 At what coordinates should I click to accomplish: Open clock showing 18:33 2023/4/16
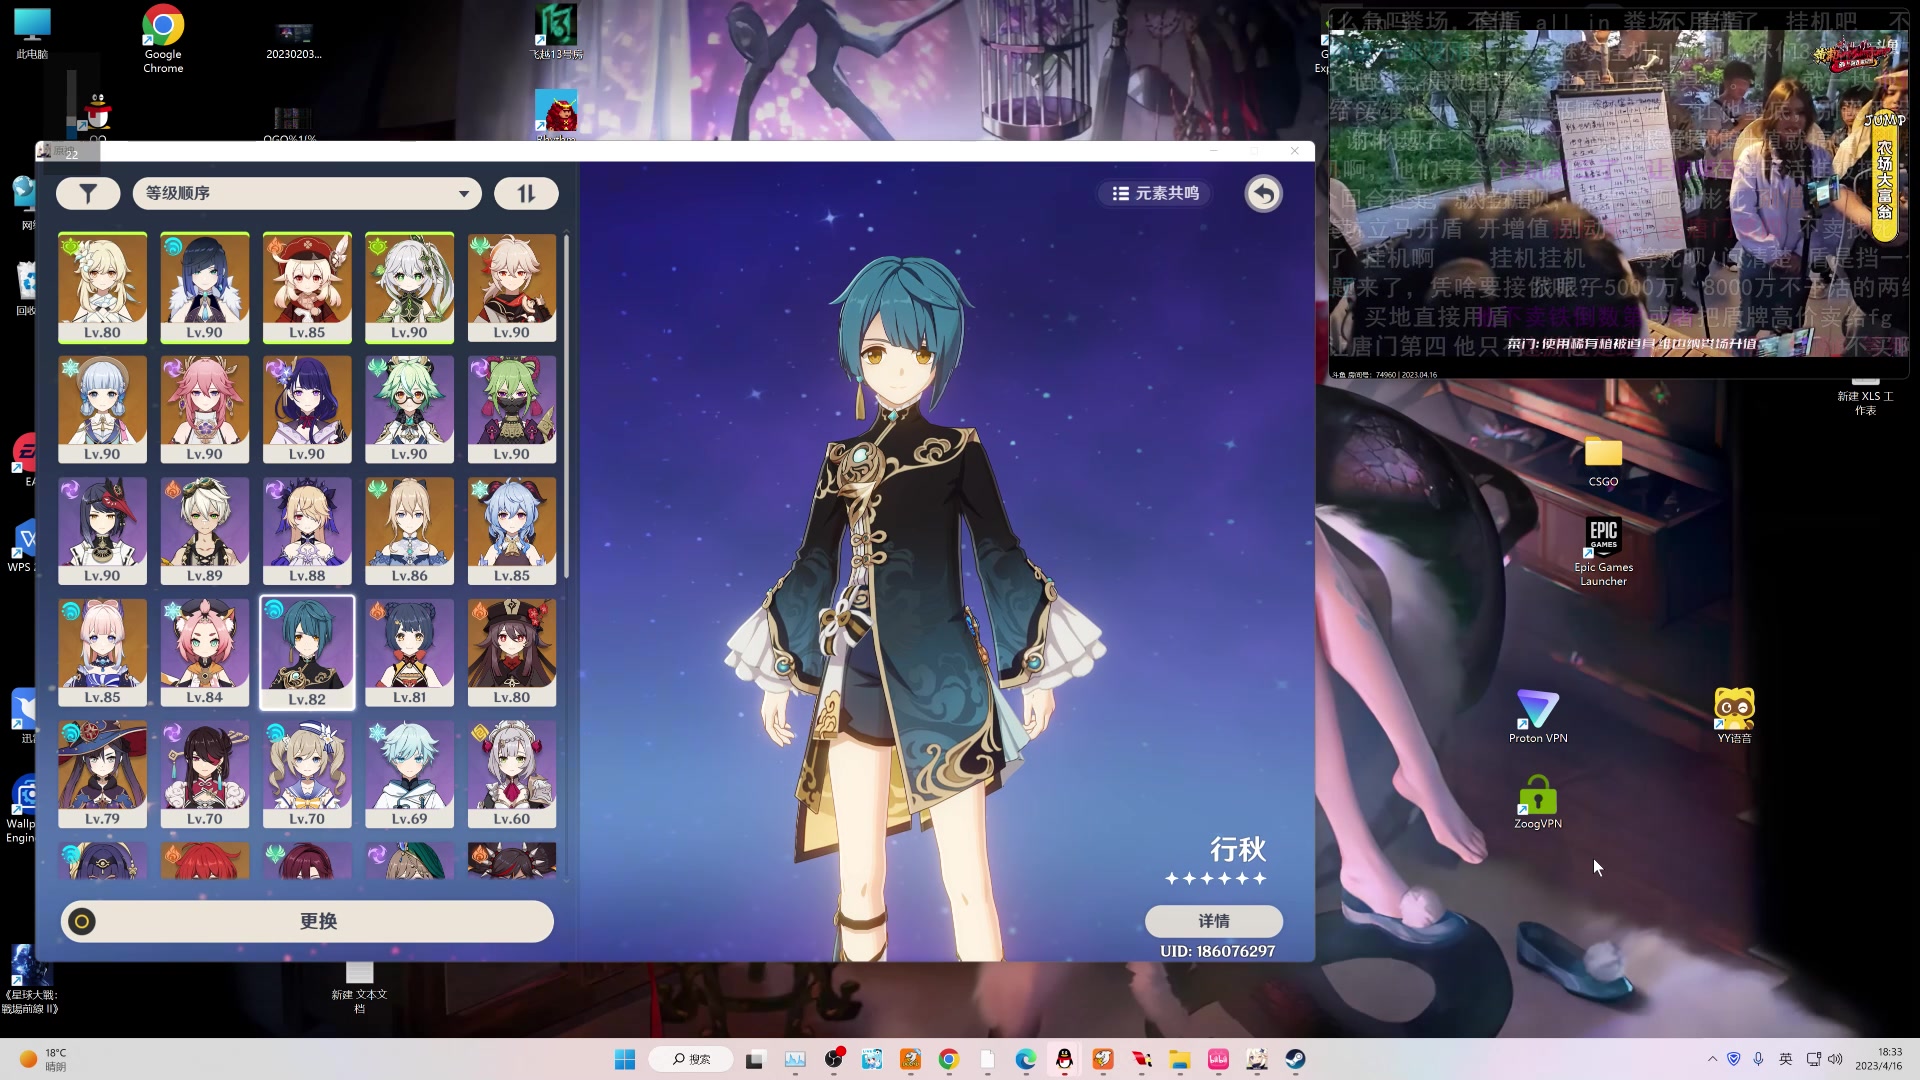click(1878, 1059)
